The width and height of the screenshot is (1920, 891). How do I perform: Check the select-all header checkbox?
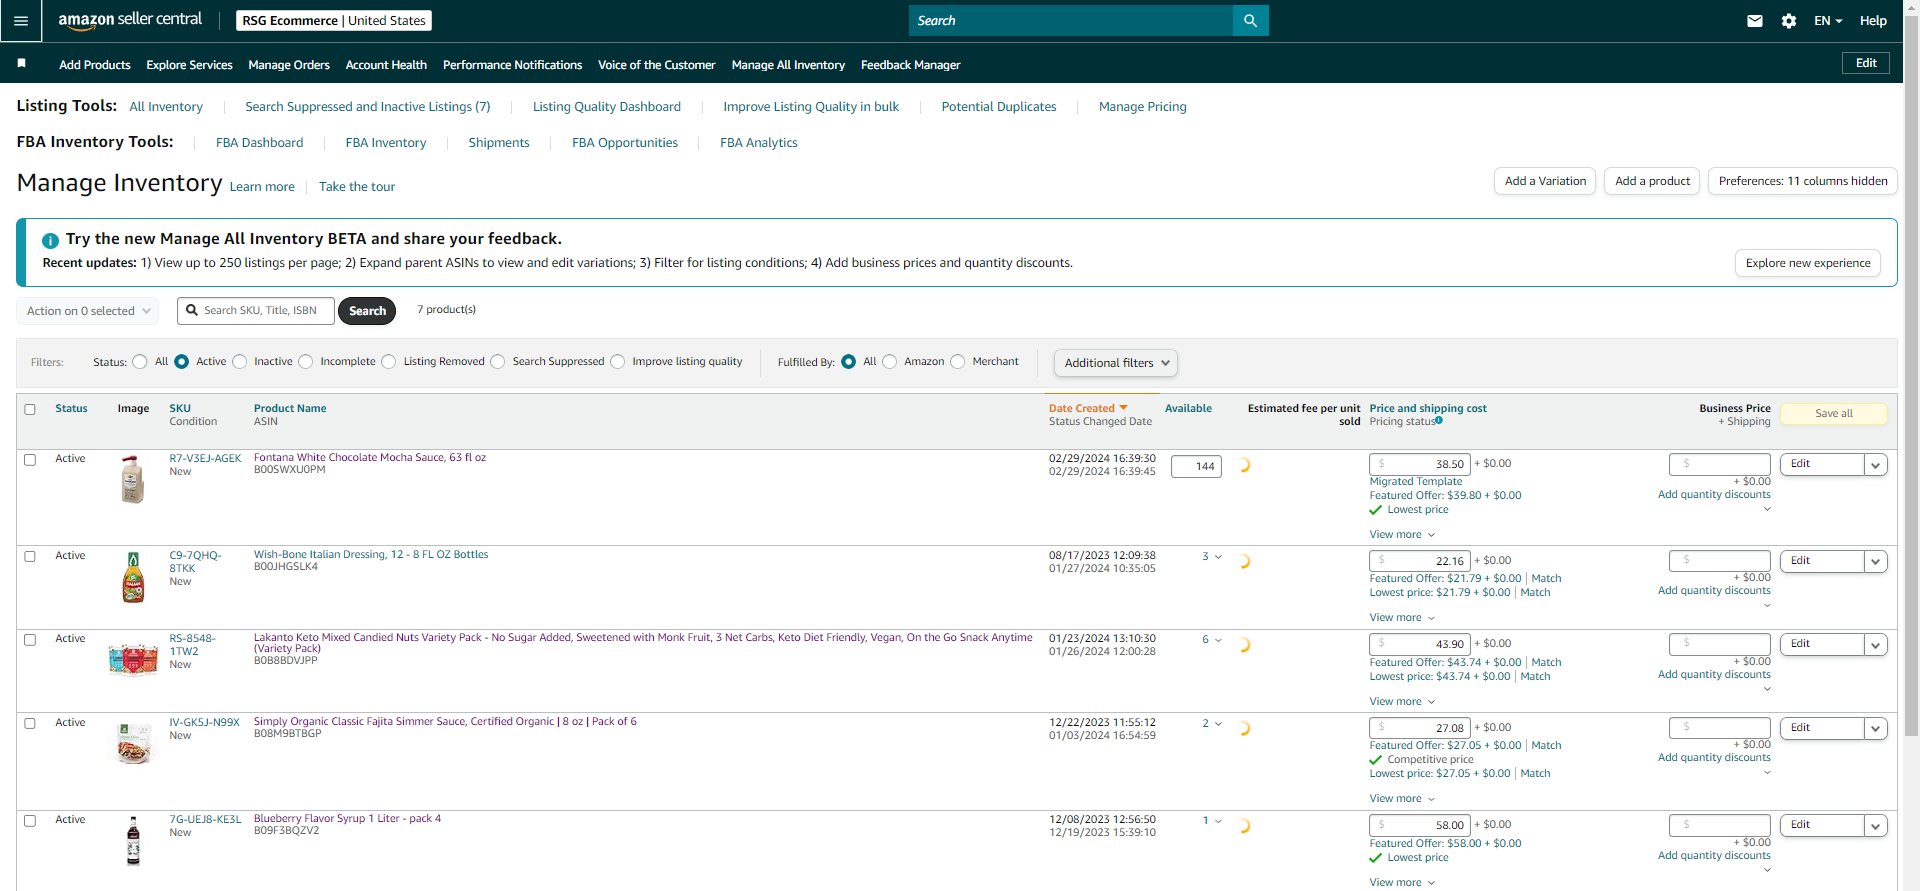30,409
